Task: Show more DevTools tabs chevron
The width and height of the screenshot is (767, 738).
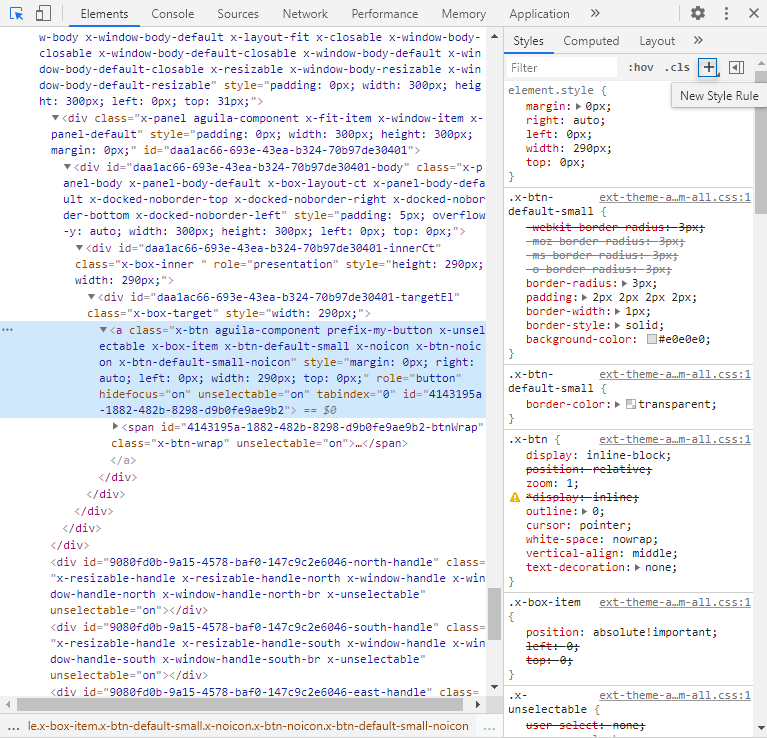Action: (595, 13)
